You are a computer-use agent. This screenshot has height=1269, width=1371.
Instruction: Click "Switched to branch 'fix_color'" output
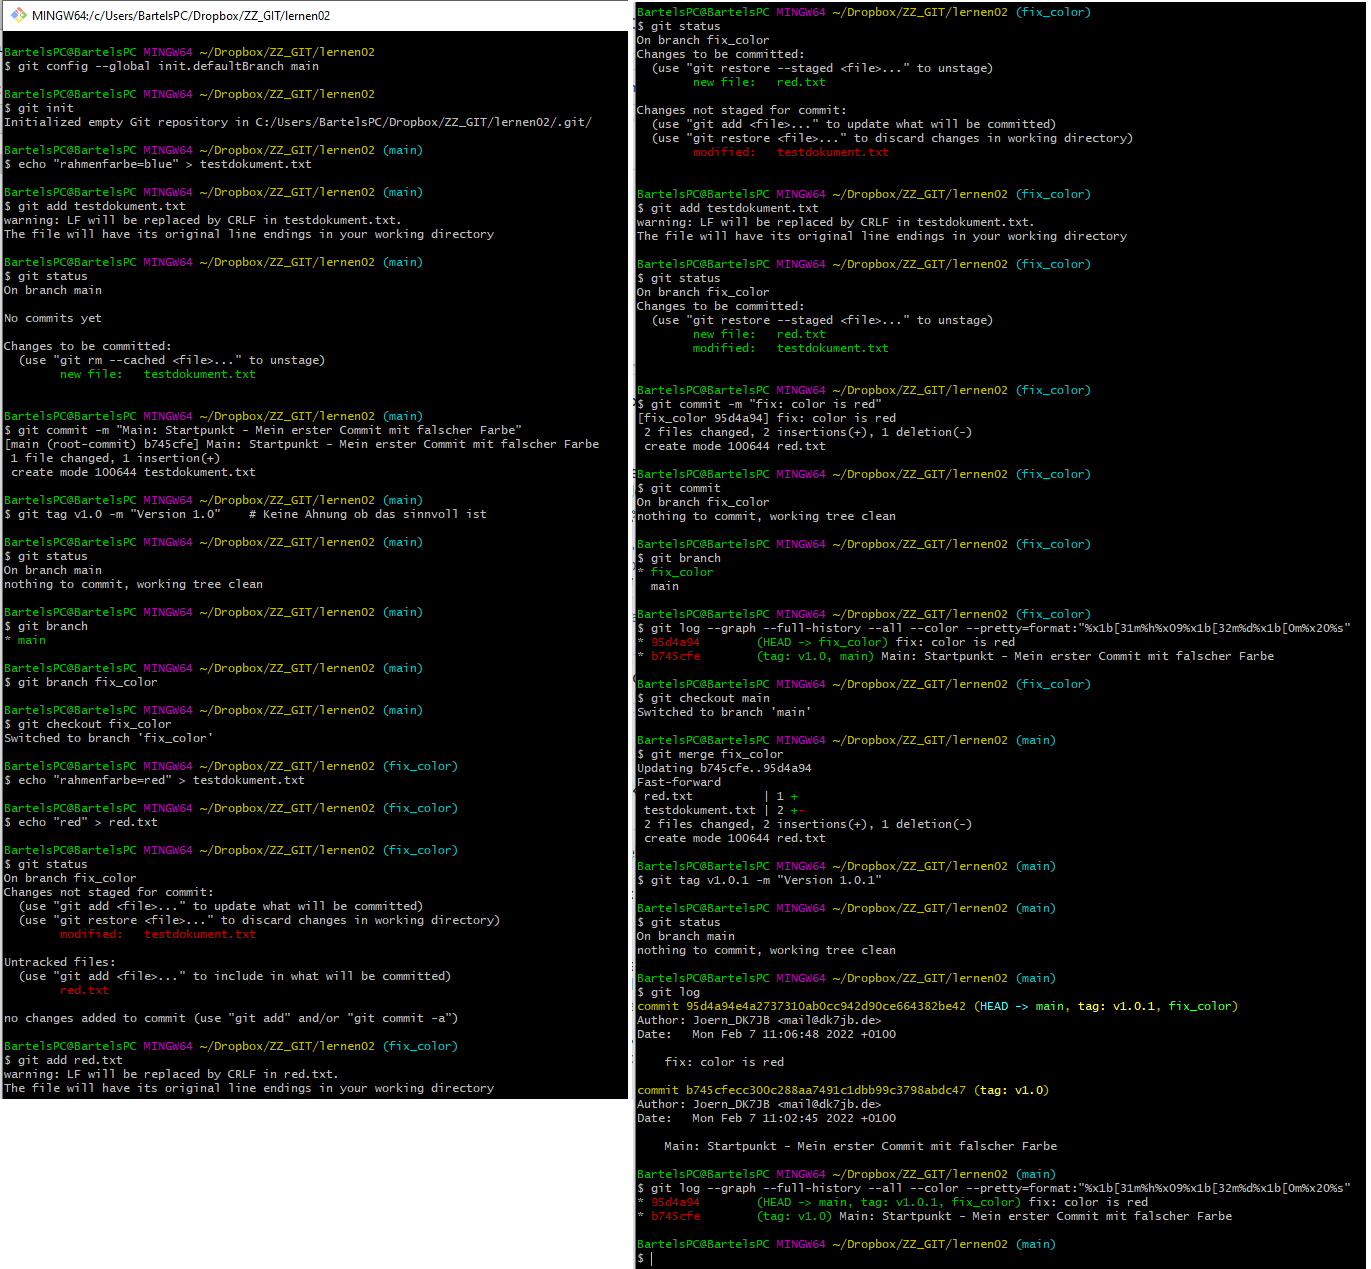click(x=109, y=738)
